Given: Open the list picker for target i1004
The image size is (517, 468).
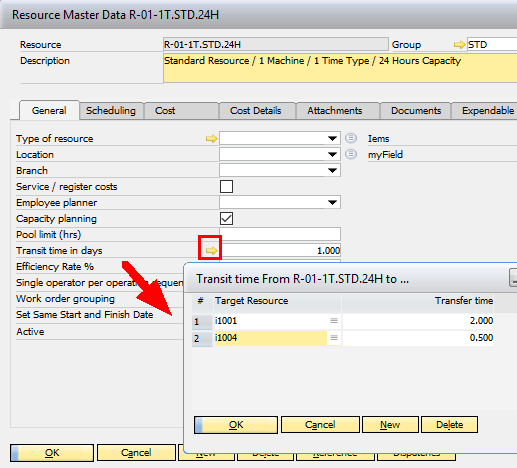Looking at the screenshot, I should (x=334, y=338).
